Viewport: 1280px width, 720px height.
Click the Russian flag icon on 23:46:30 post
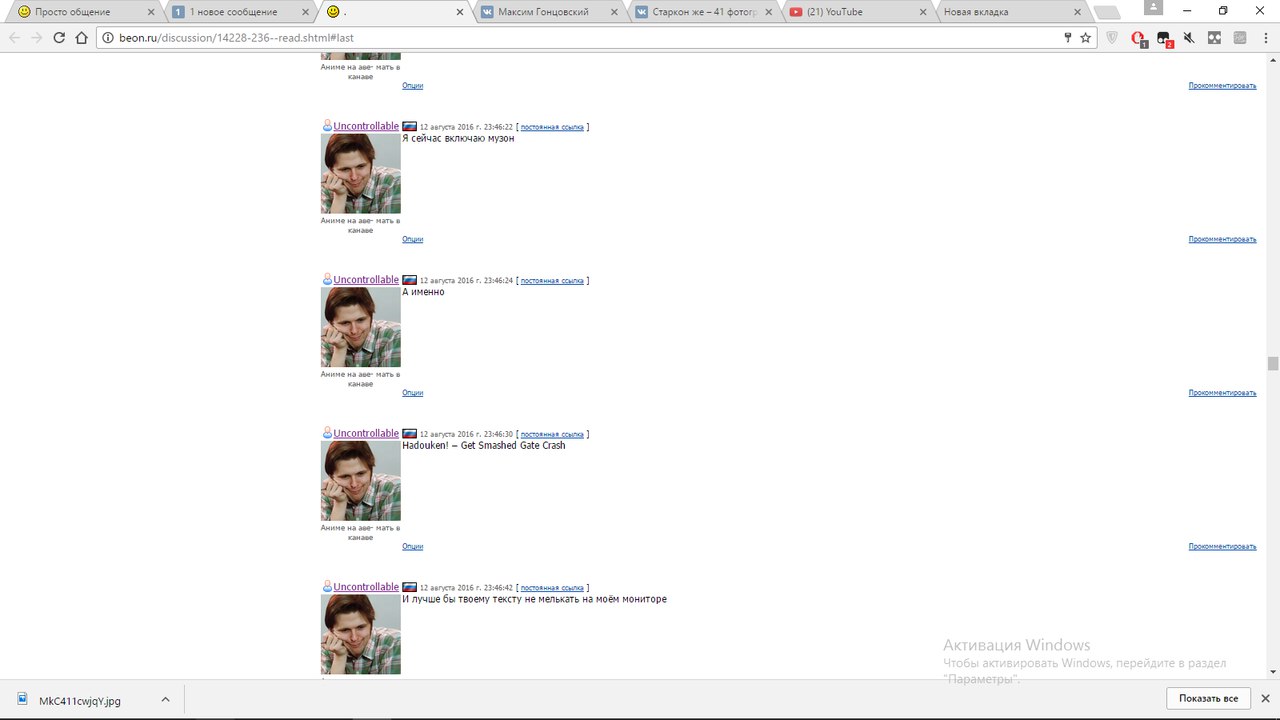pyautogui.click(x=409, y=434)
